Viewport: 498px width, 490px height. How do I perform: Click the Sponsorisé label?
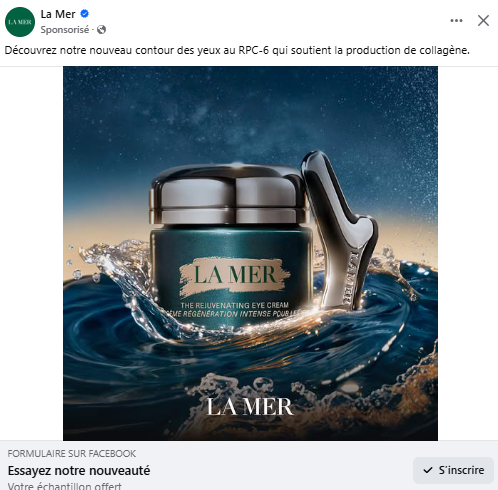pyautogui.click(x=65, y=30)
